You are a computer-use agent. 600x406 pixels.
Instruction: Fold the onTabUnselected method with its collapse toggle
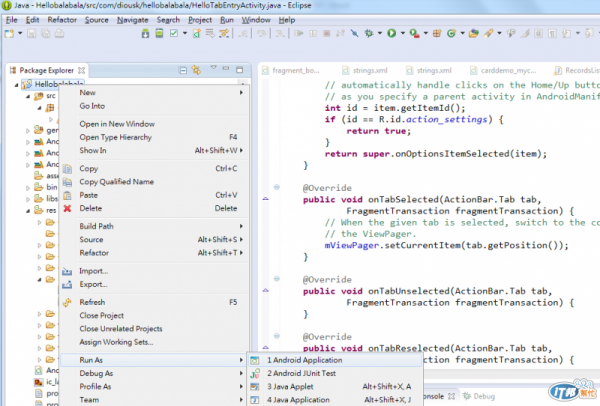(x=277, y=279)
